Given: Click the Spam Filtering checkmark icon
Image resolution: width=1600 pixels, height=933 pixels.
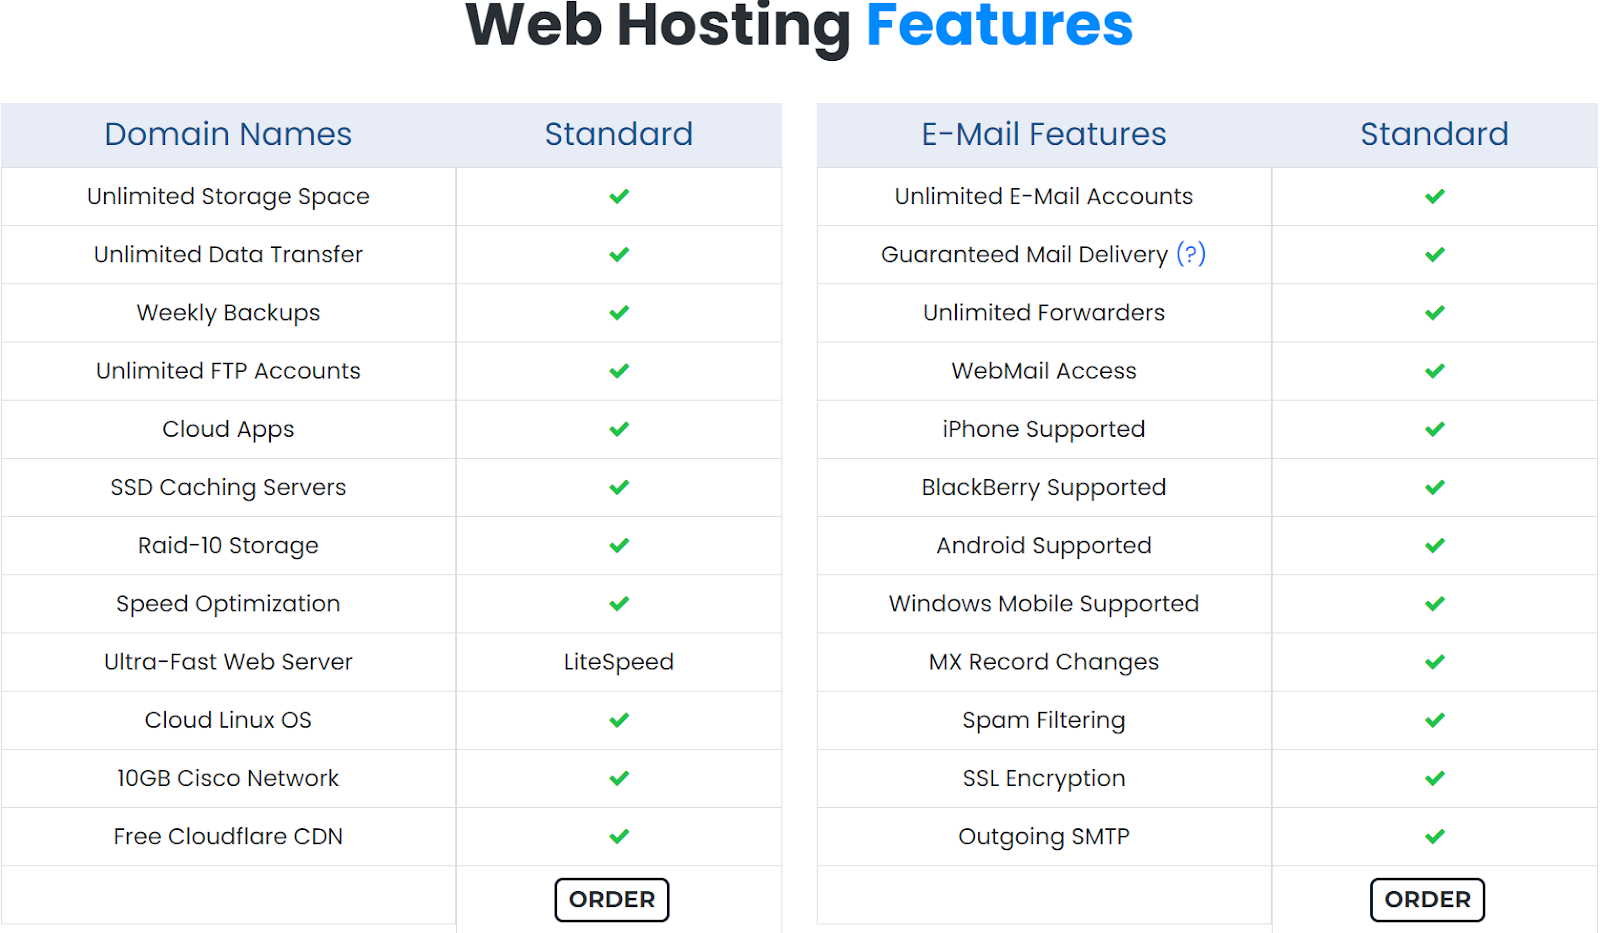Looking at the screenshot, I should coord(1435,720).
